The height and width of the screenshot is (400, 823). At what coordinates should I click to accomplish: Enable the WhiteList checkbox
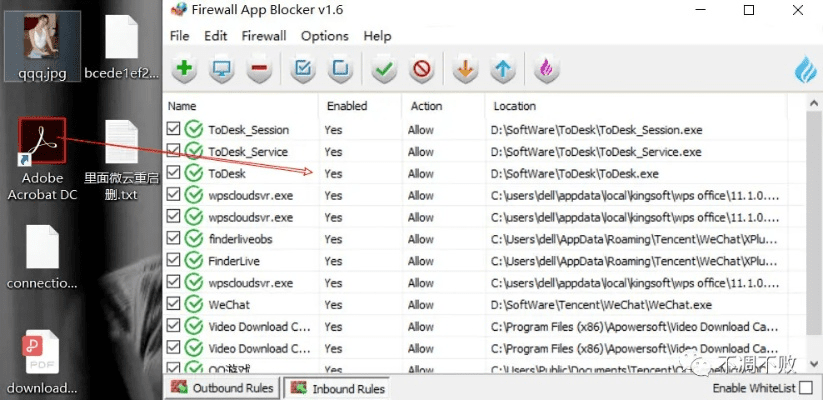pyautogui.click(x=806, y=388)
